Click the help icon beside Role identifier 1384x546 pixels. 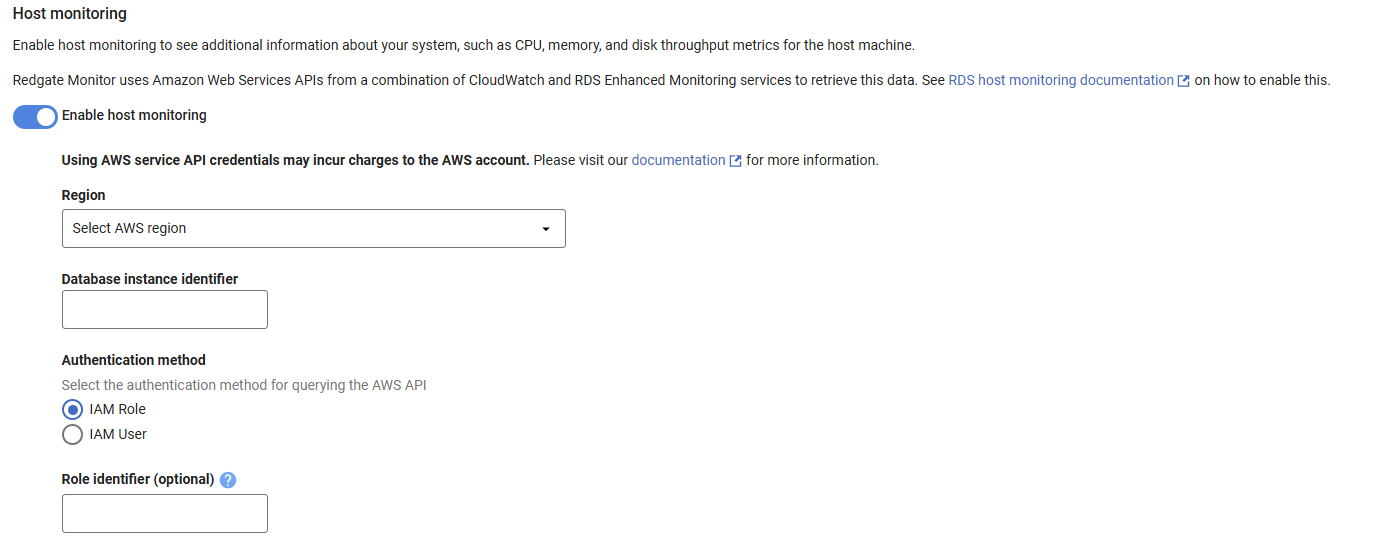coord(228,480)
